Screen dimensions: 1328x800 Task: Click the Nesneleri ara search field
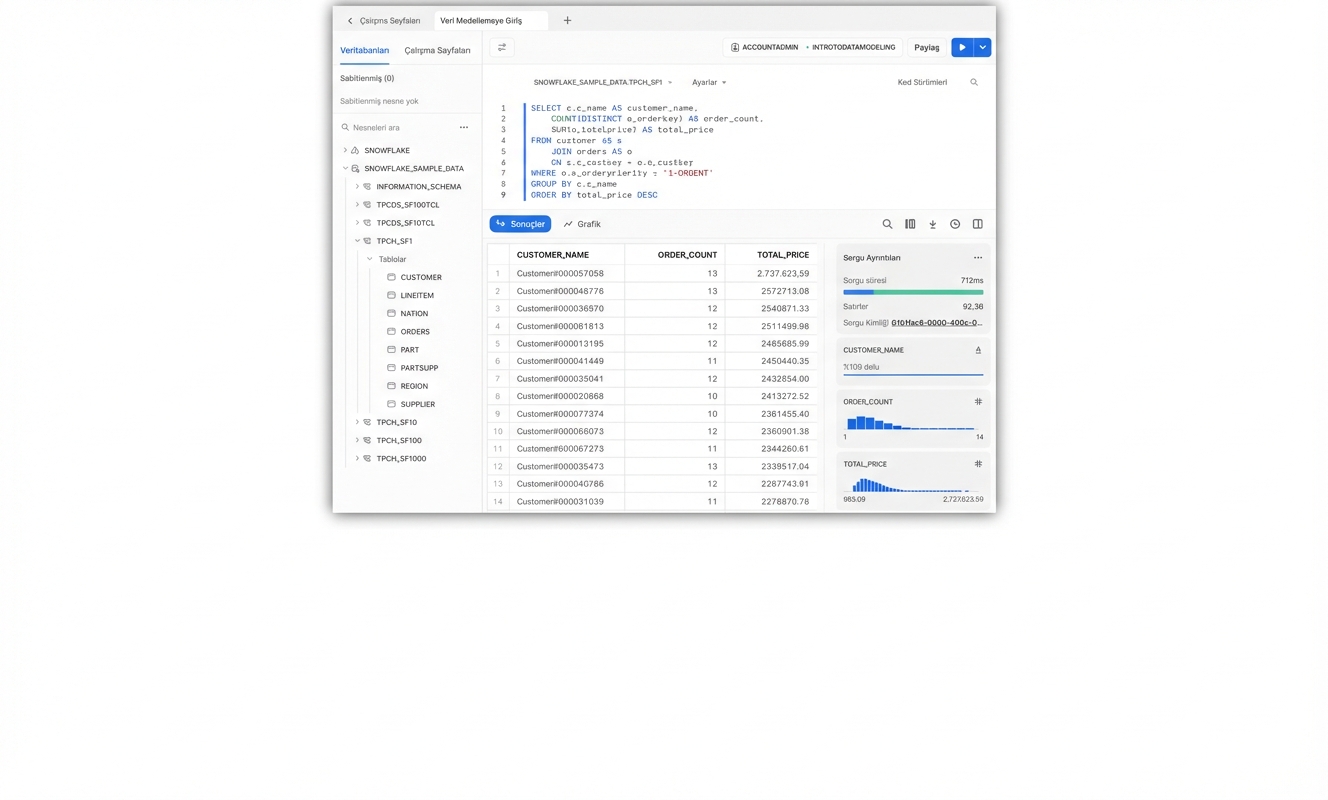[x=400, y=127]
